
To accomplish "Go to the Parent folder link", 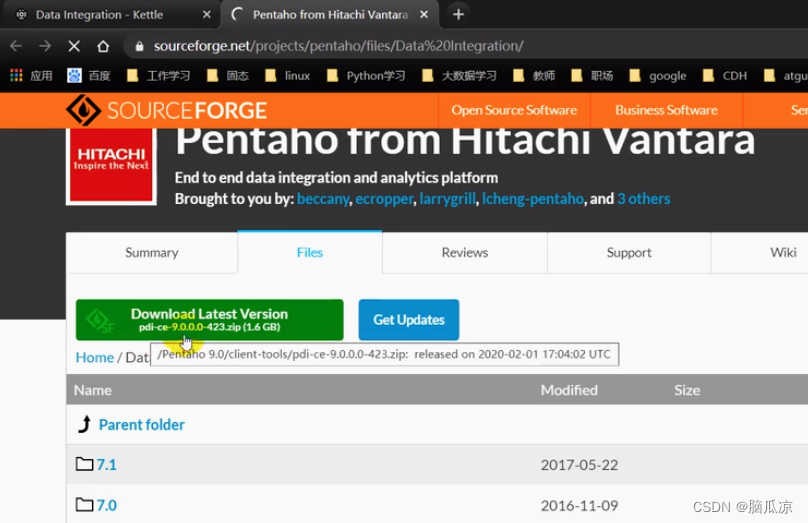I will tap(142, 425).
